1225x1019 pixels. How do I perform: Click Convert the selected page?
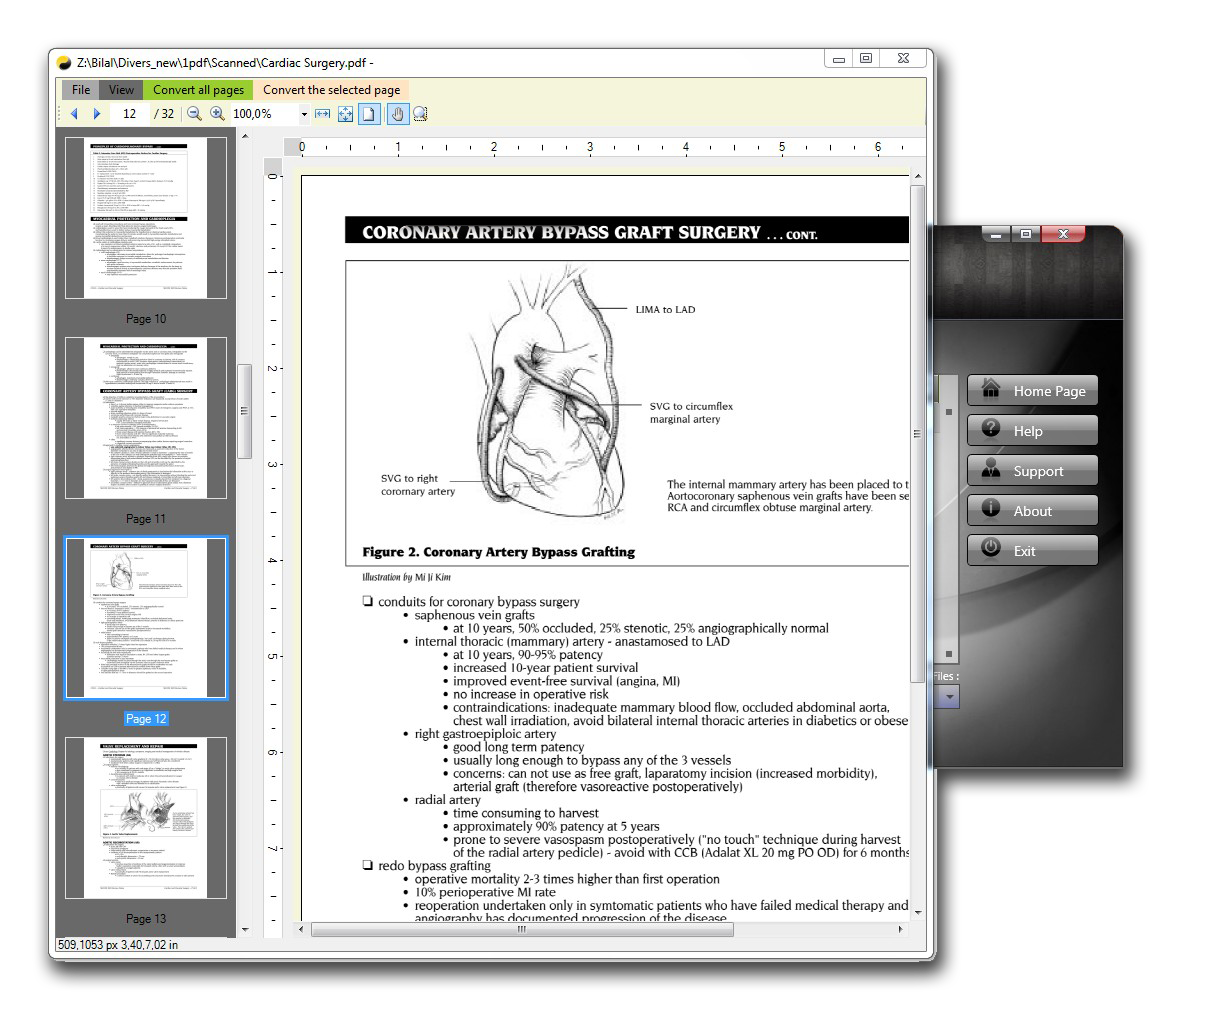click(x=332, y=90)
